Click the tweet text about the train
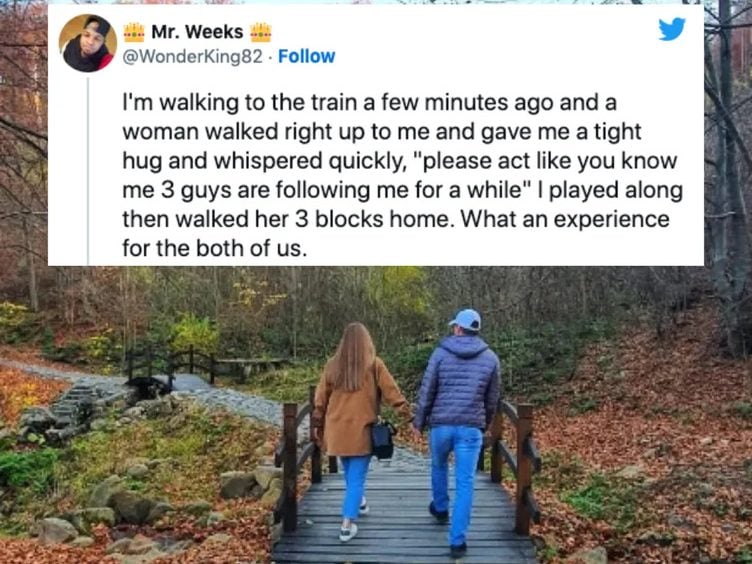This screenshot has height=564, width=752. click(x=402, y=176)
